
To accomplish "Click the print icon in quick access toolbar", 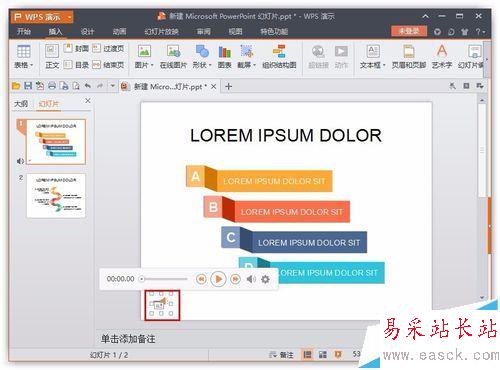I will pyautogui.click(x=52, y=86).
